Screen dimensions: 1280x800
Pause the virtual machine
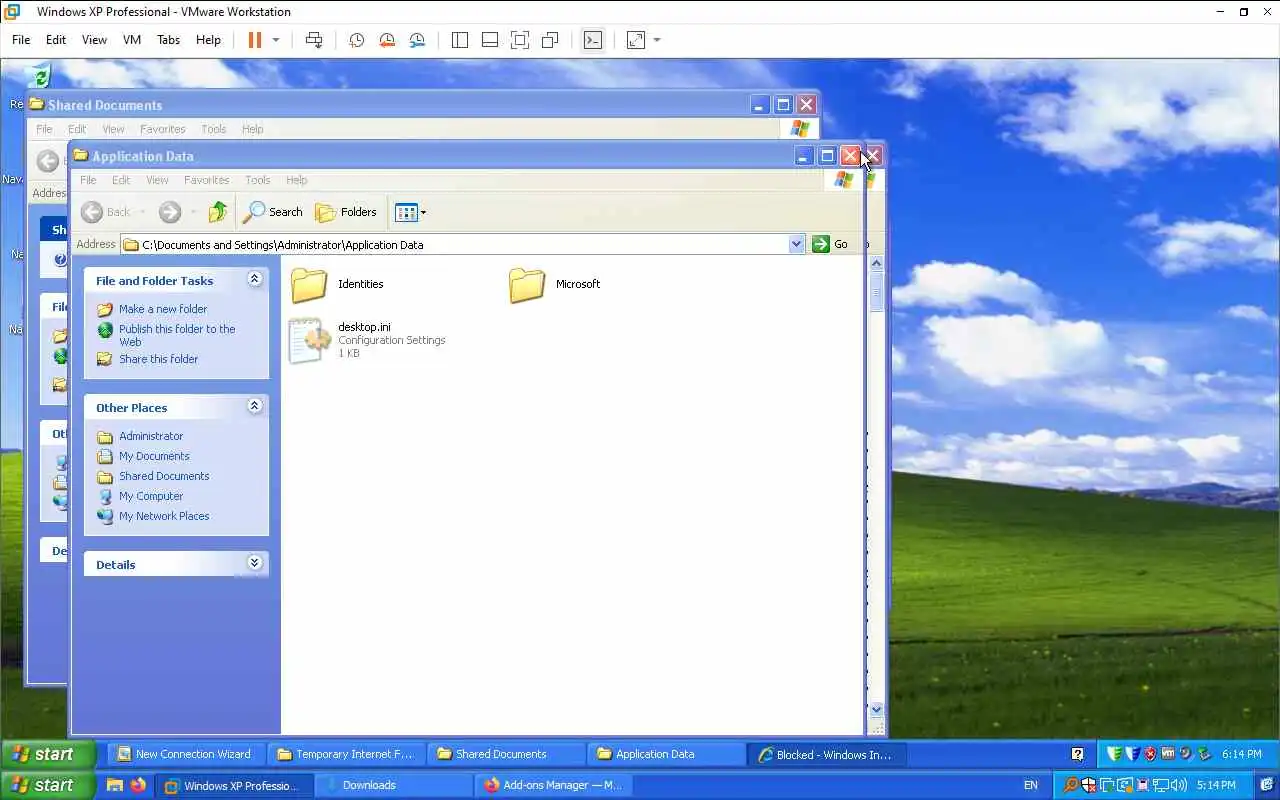click(254, 40)
